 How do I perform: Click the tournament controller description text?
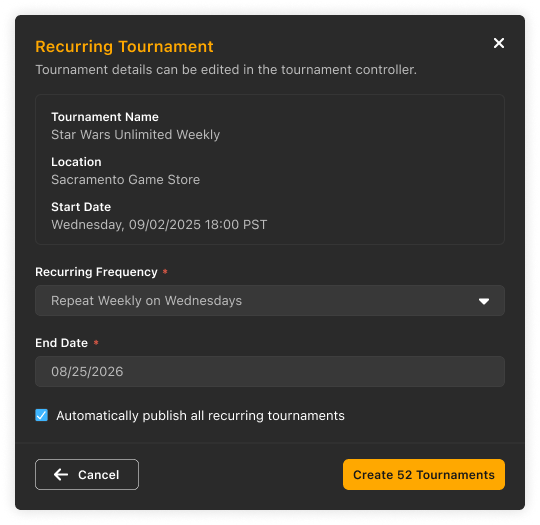[226, 70]
